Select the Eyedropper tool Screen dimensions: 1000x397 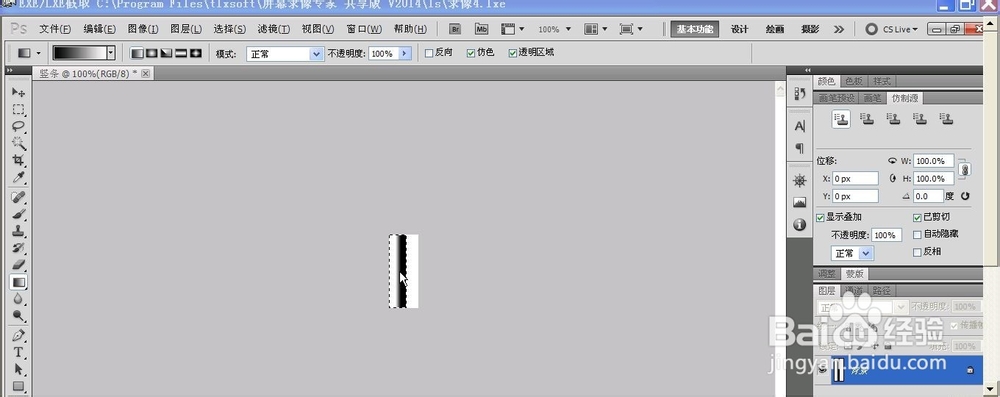18,177
